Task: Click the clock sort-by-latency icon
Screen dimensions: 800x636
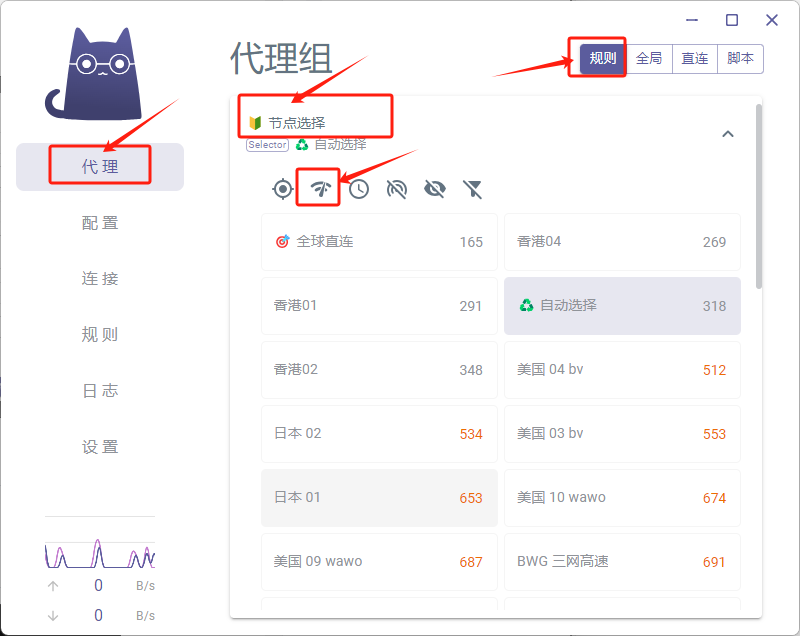Action: pos(359,189)
